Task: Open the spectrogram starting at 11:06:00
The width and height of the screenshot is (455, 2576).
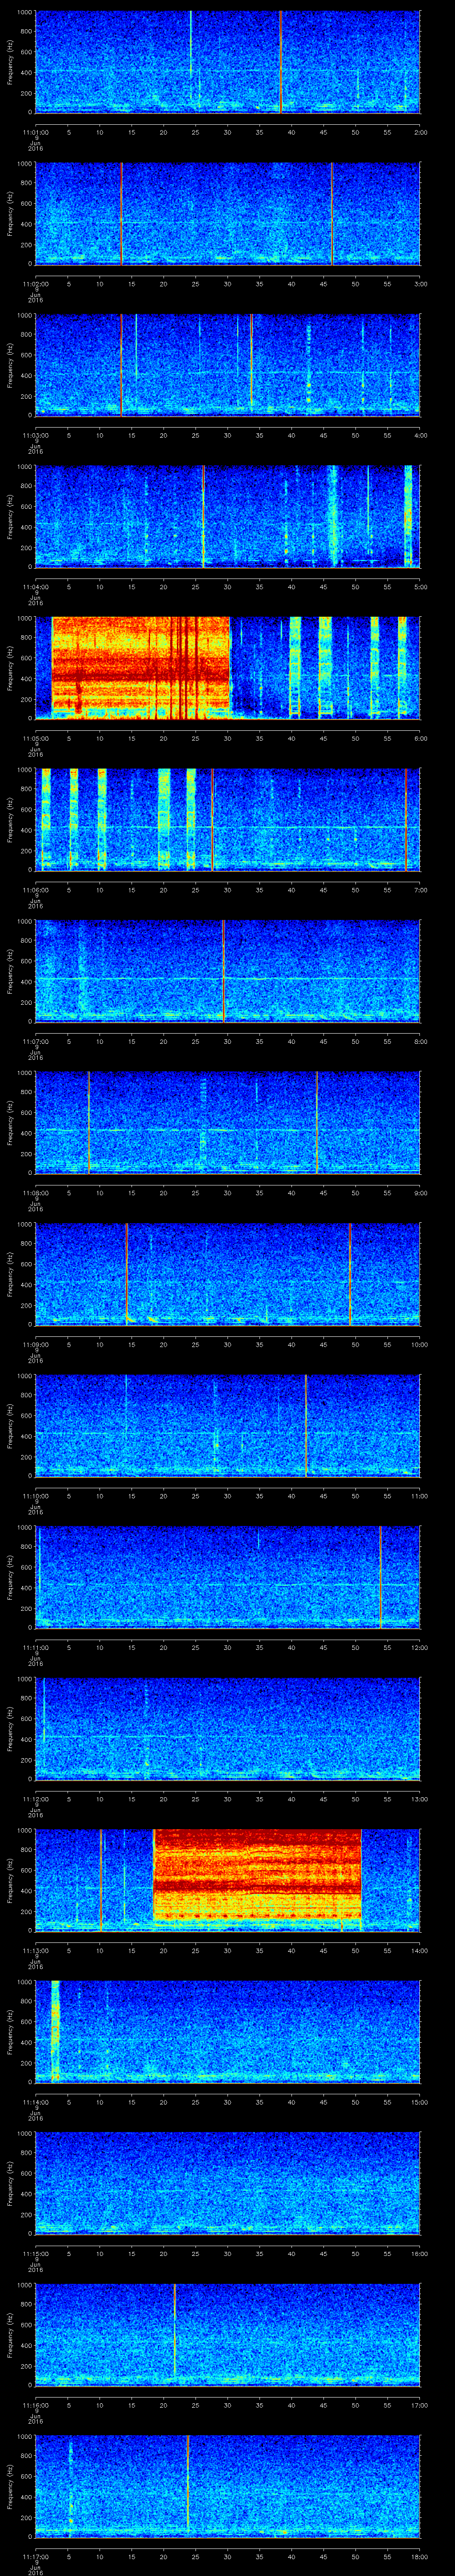Action: tap(228, 820)
